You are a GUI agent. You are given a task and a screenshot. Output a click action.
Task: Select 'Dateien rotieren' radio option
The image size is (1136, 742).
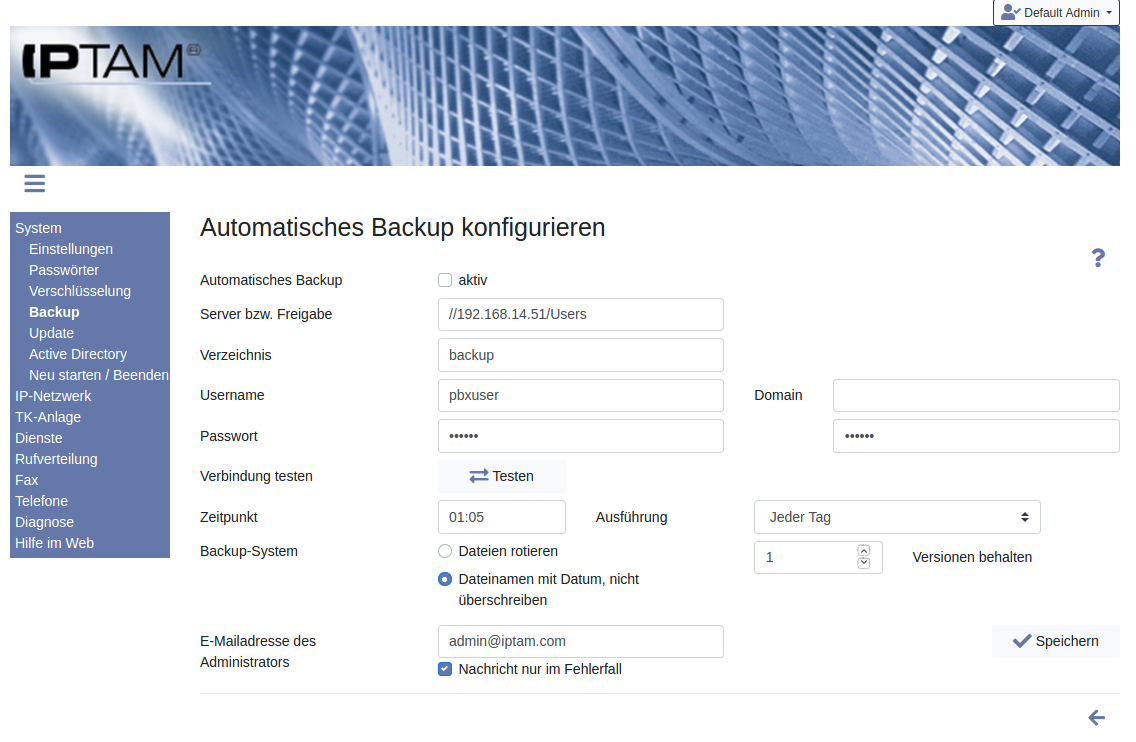445,551
